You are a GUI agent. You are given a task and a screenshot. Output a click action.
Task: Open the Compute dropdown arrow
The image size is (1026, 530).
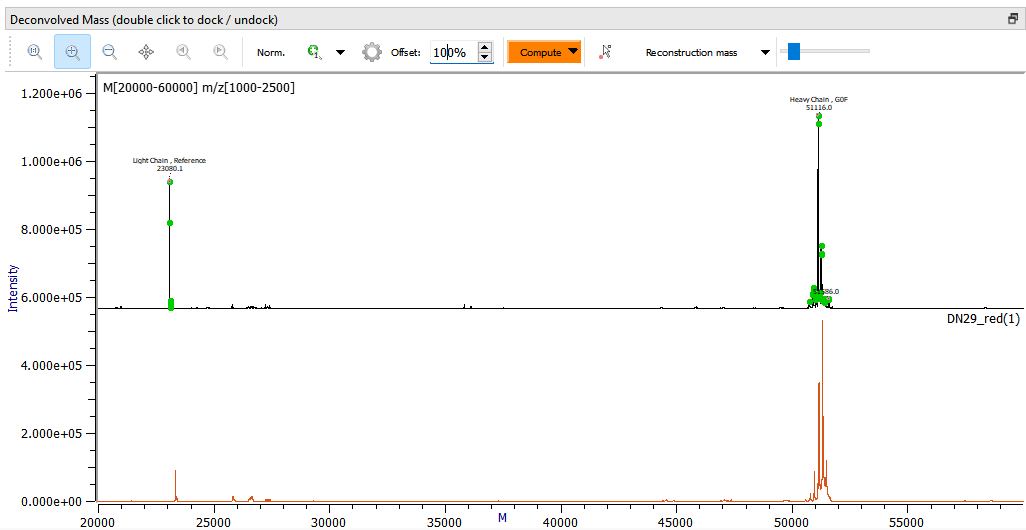click(x=573, y=52)
